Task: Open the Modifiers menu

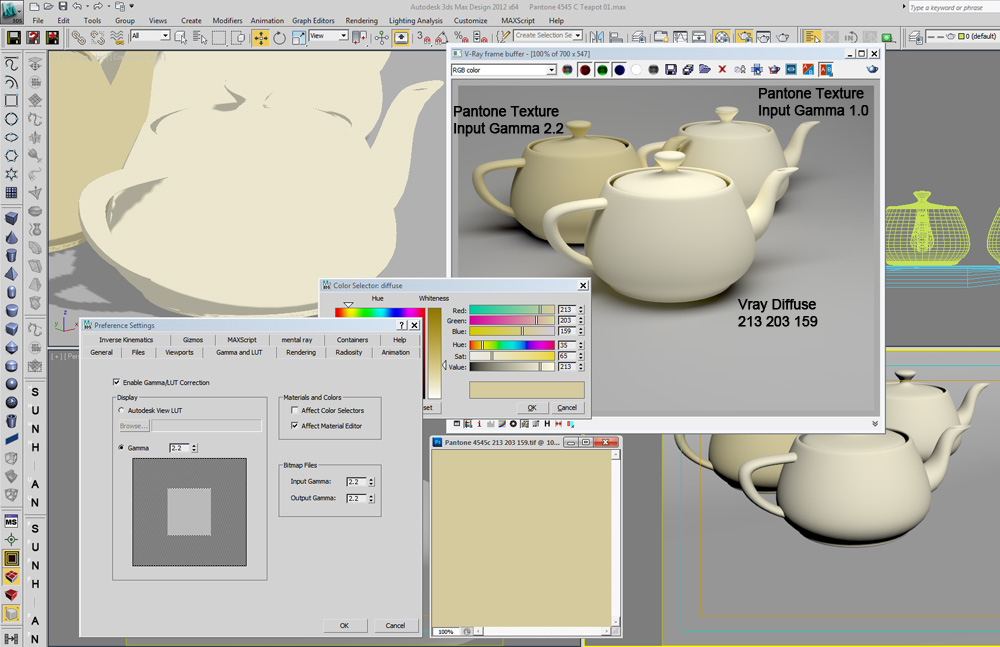Action: click(x=227, y=20)
